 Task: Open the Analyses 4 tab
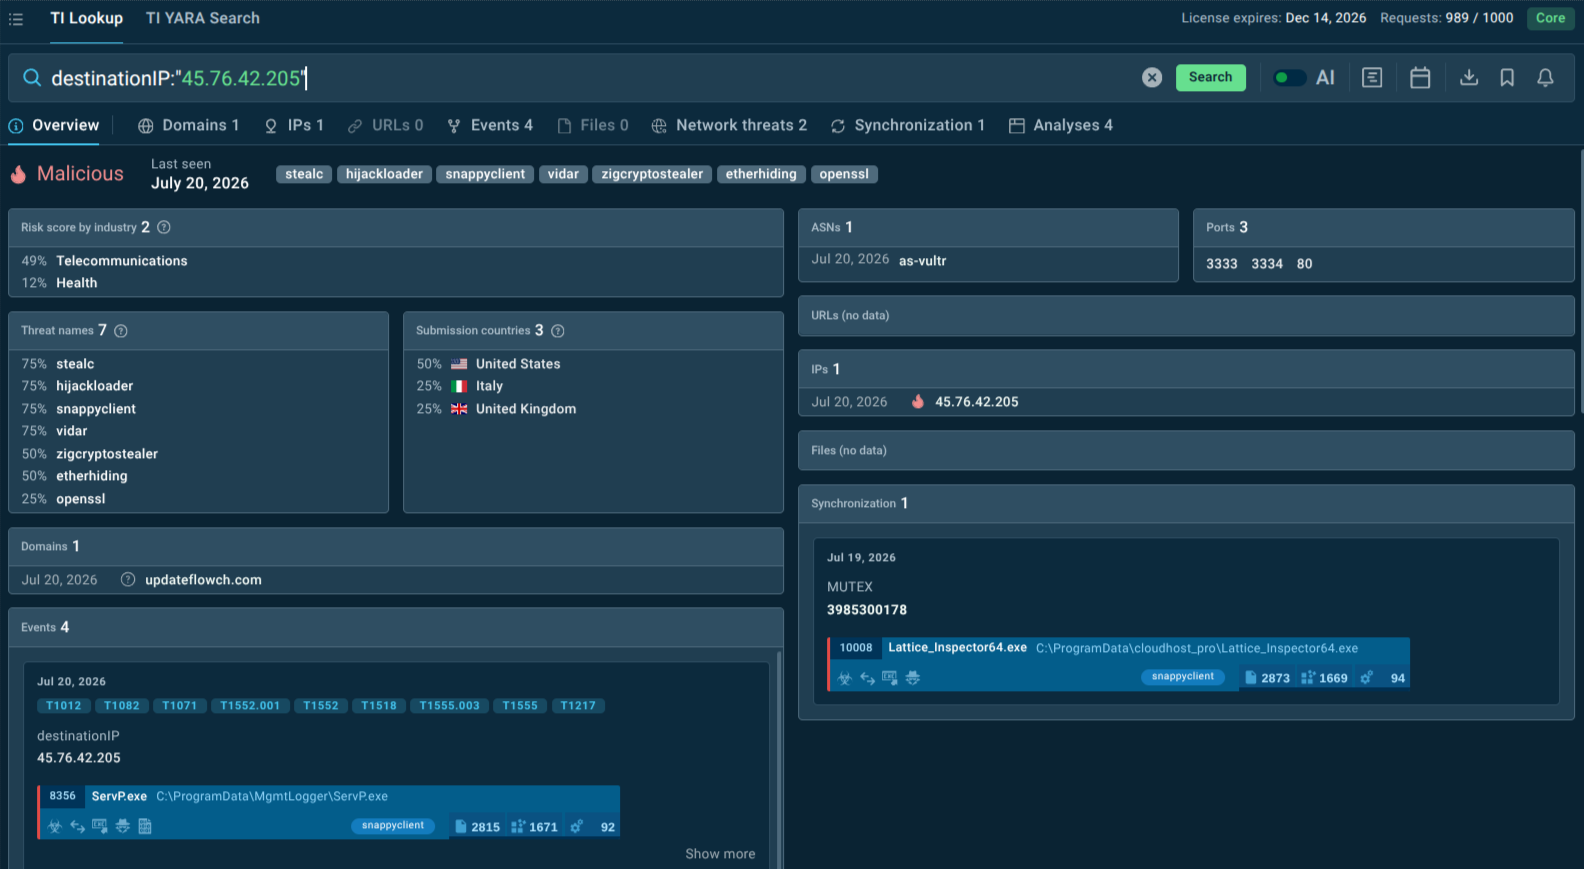click(1061, 125)
